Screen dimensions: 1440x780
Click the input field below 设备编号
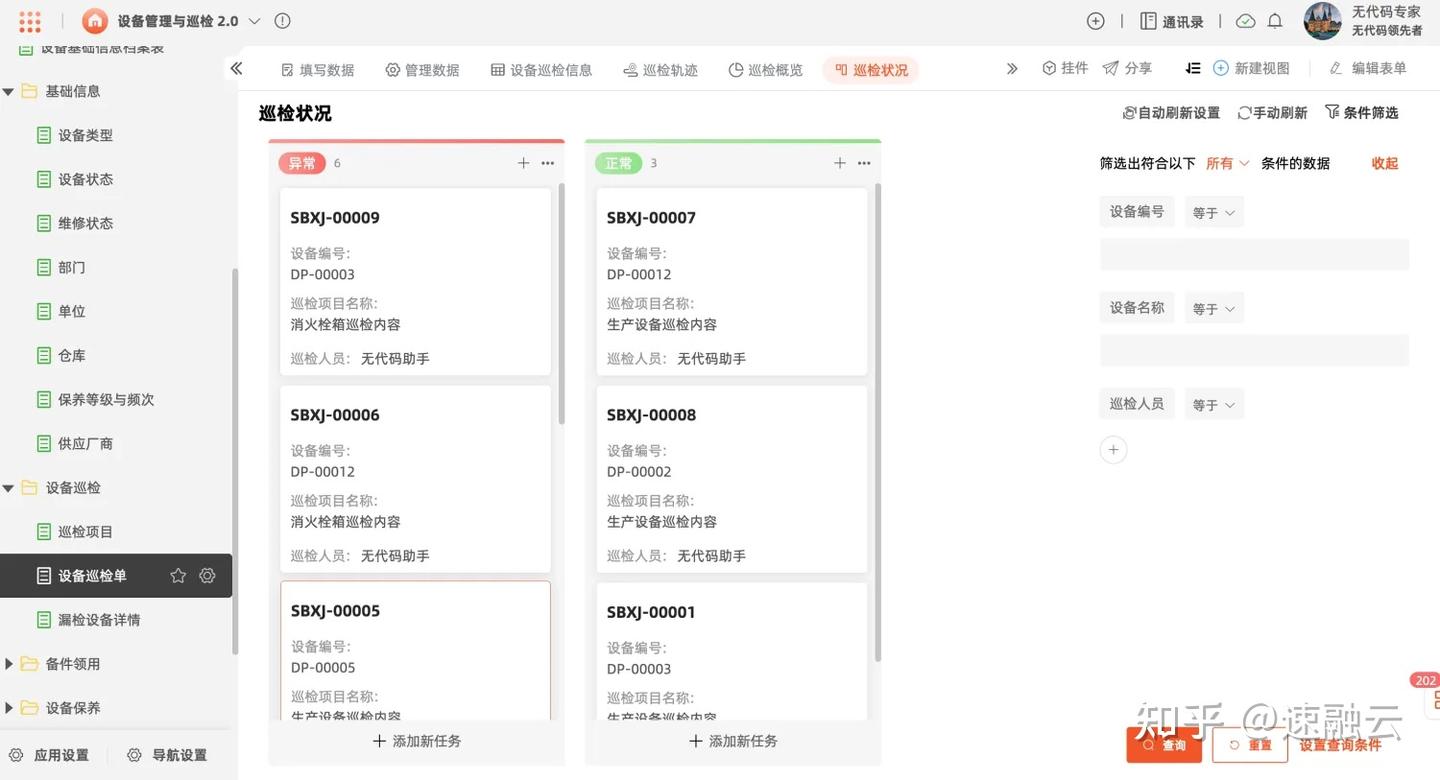click(1255, 254)
